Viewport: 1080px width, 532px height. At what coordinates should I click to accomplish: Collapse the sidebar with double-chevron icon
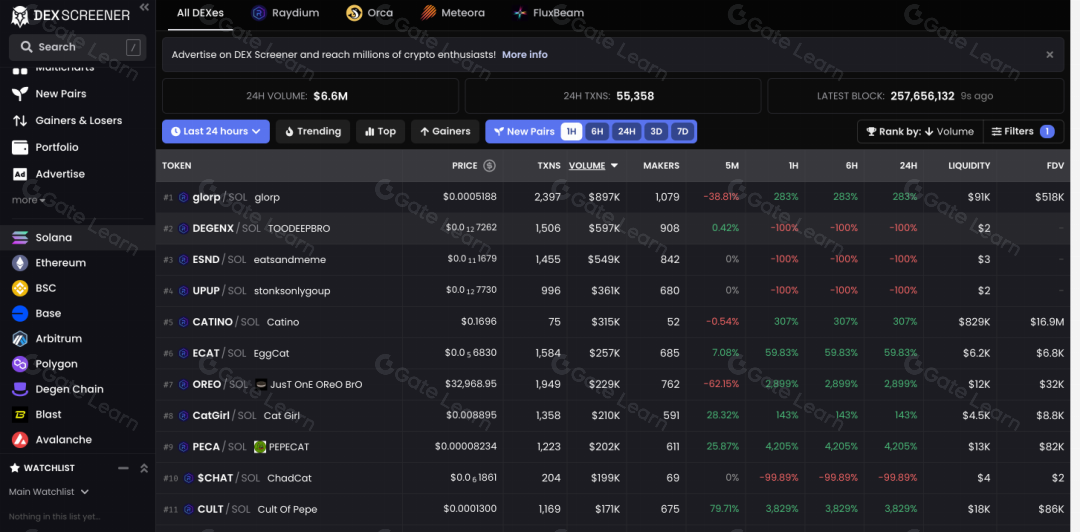(x=145, y=8)
